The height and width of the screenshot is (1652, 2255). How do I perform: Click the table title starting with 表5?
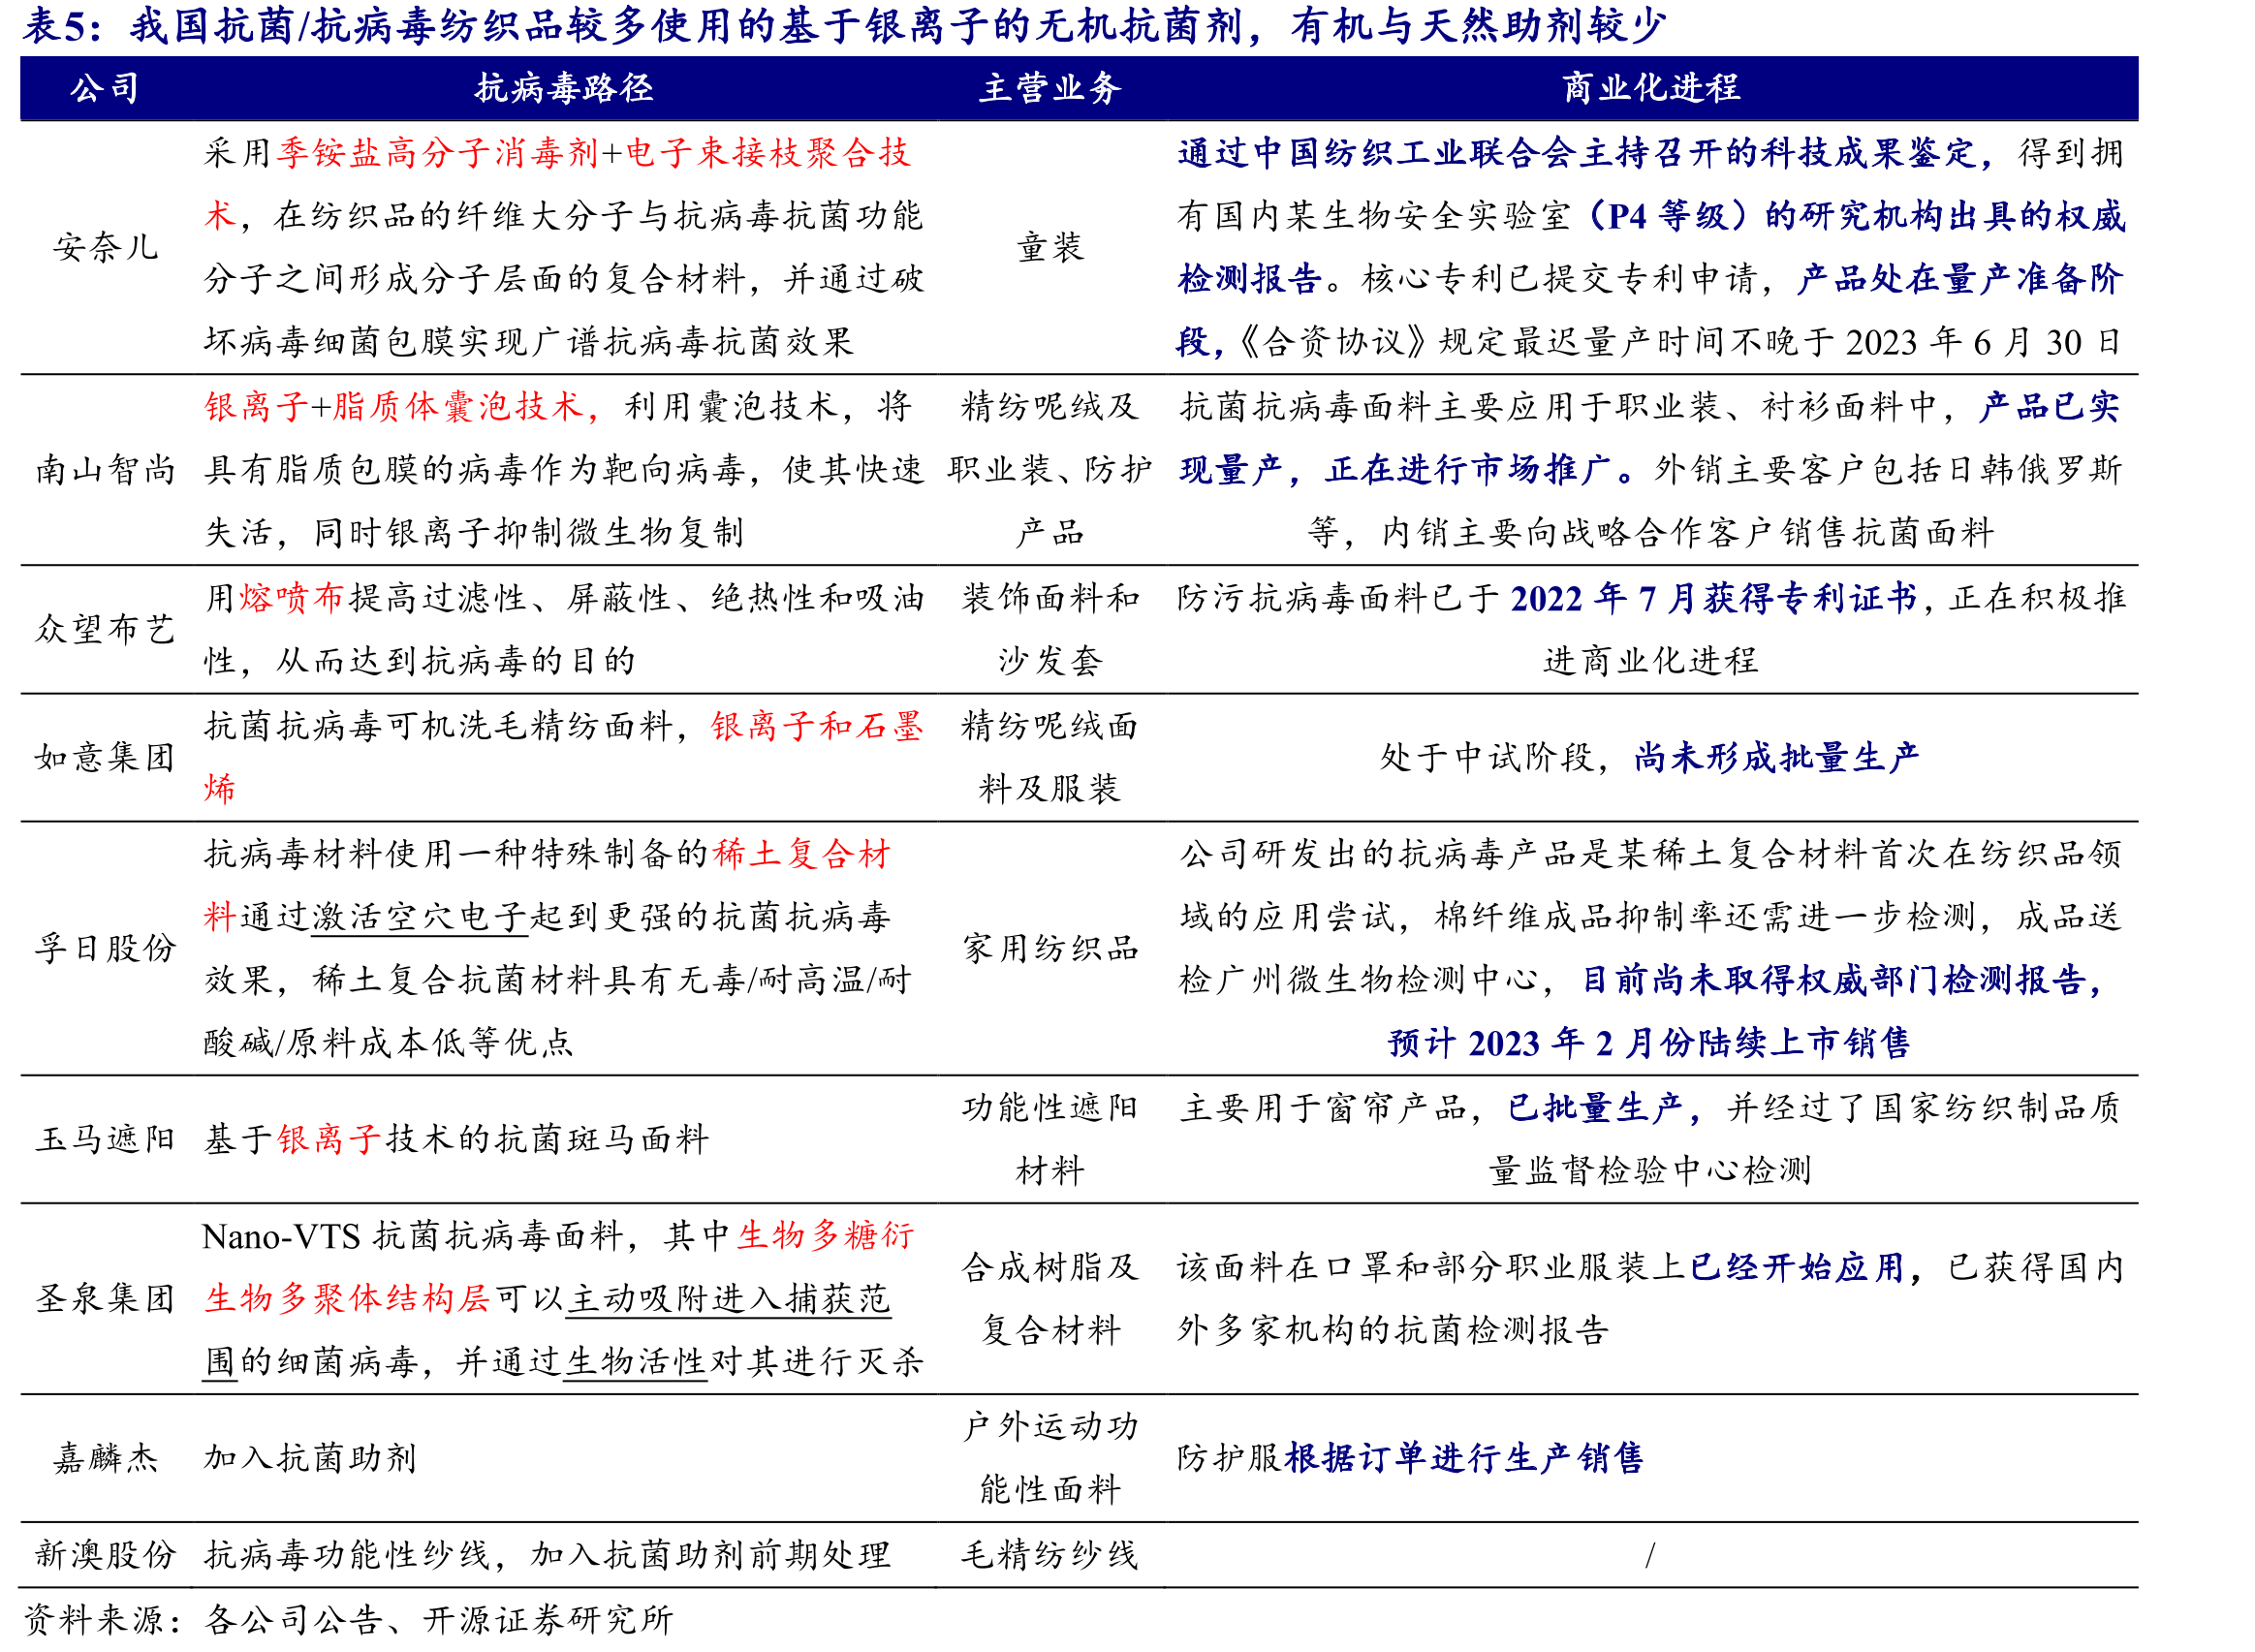[x=845, y=26]
